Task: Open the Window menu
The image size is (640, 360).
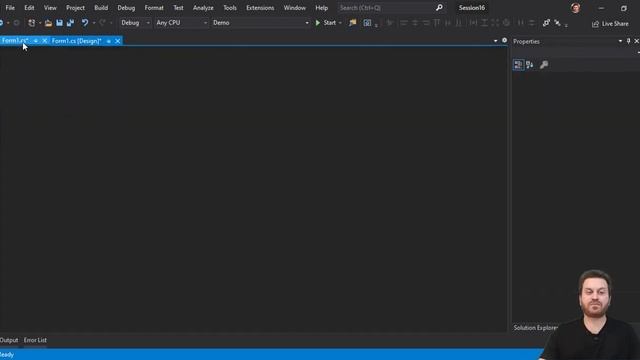Action: [x=295, y=8]
